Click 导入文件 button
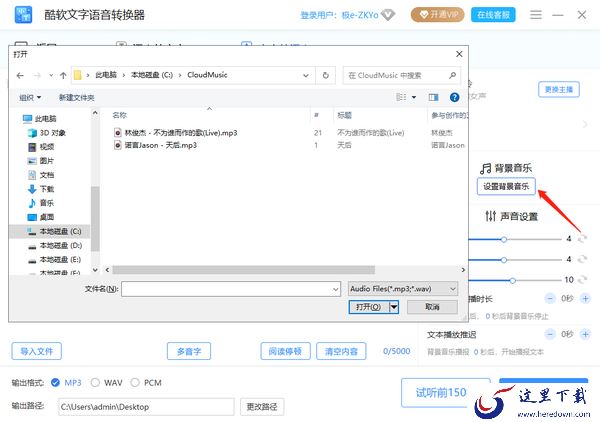The height and width of the screenshot is (422, 600). click(36, 351)
